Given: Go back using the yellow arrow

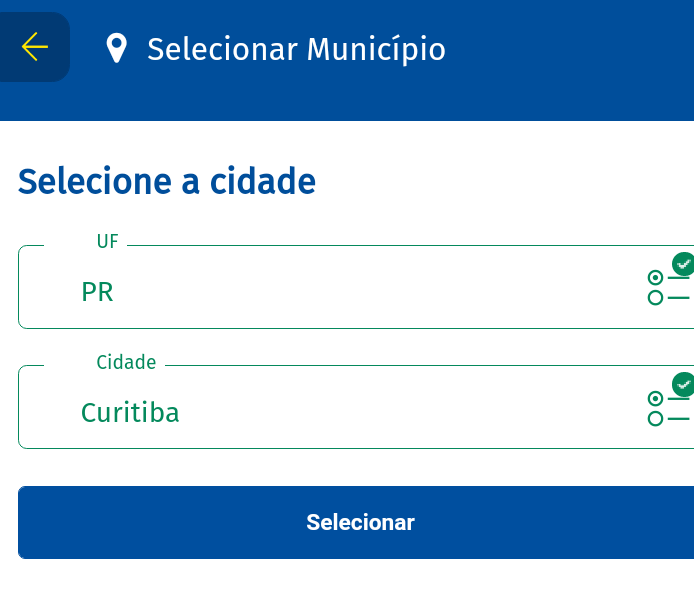Looking at the screenshot, I should click(35, 46).
